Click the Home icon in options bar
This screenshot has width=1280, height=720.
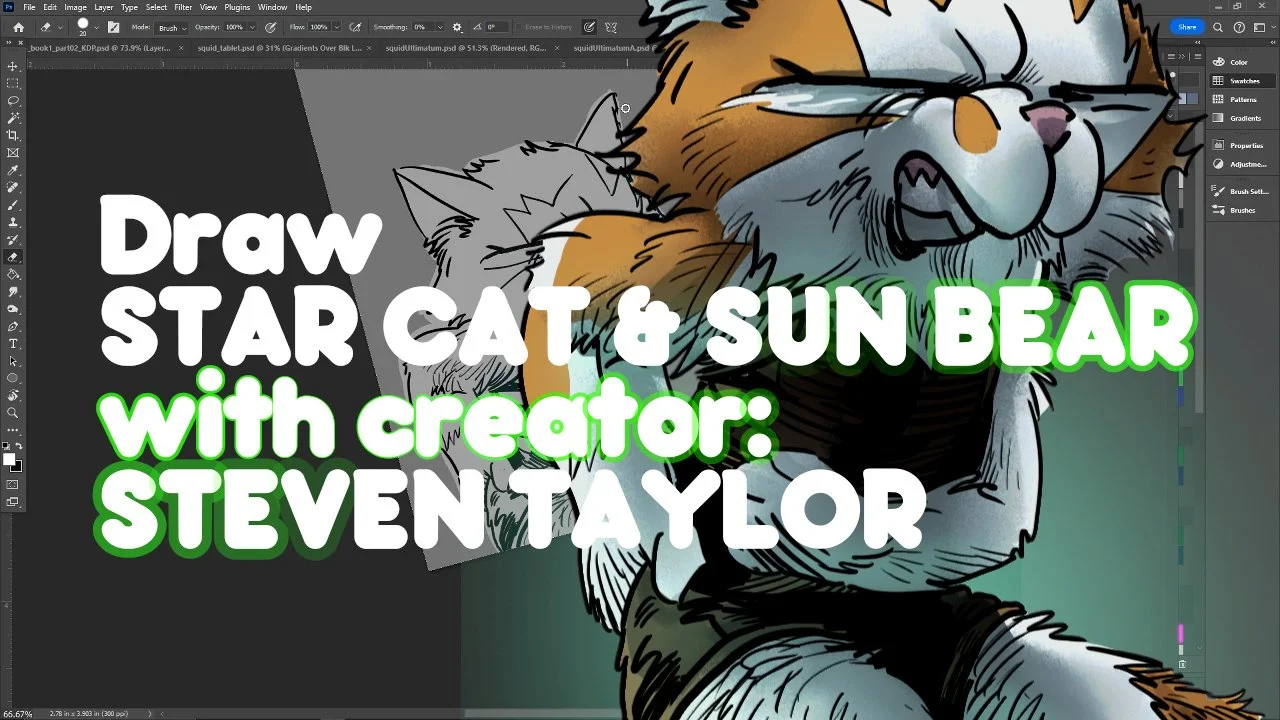[18, 27]
